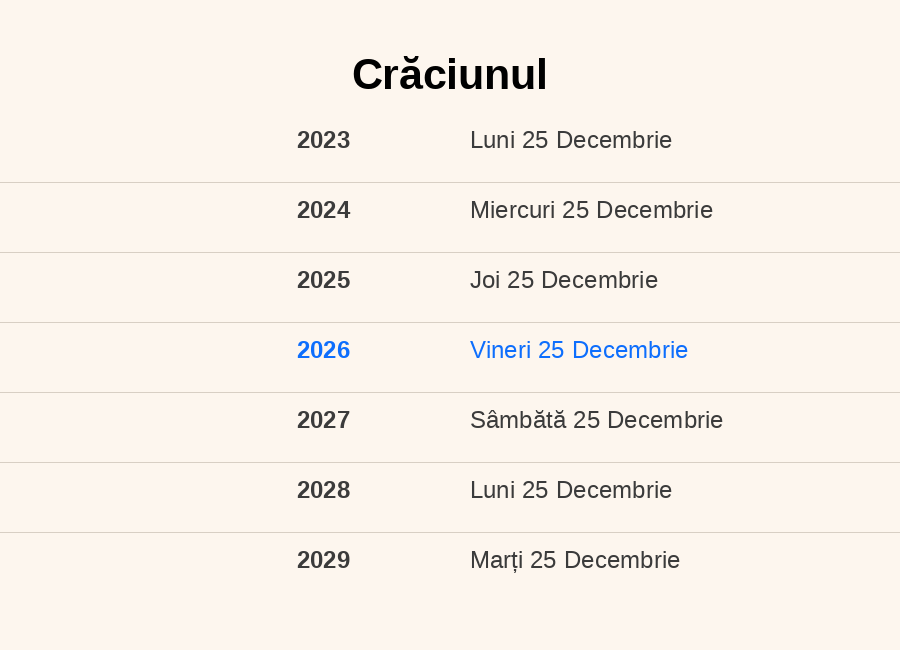Select the 2023 year label
The image size is (900, 650).
click(323, 140)
